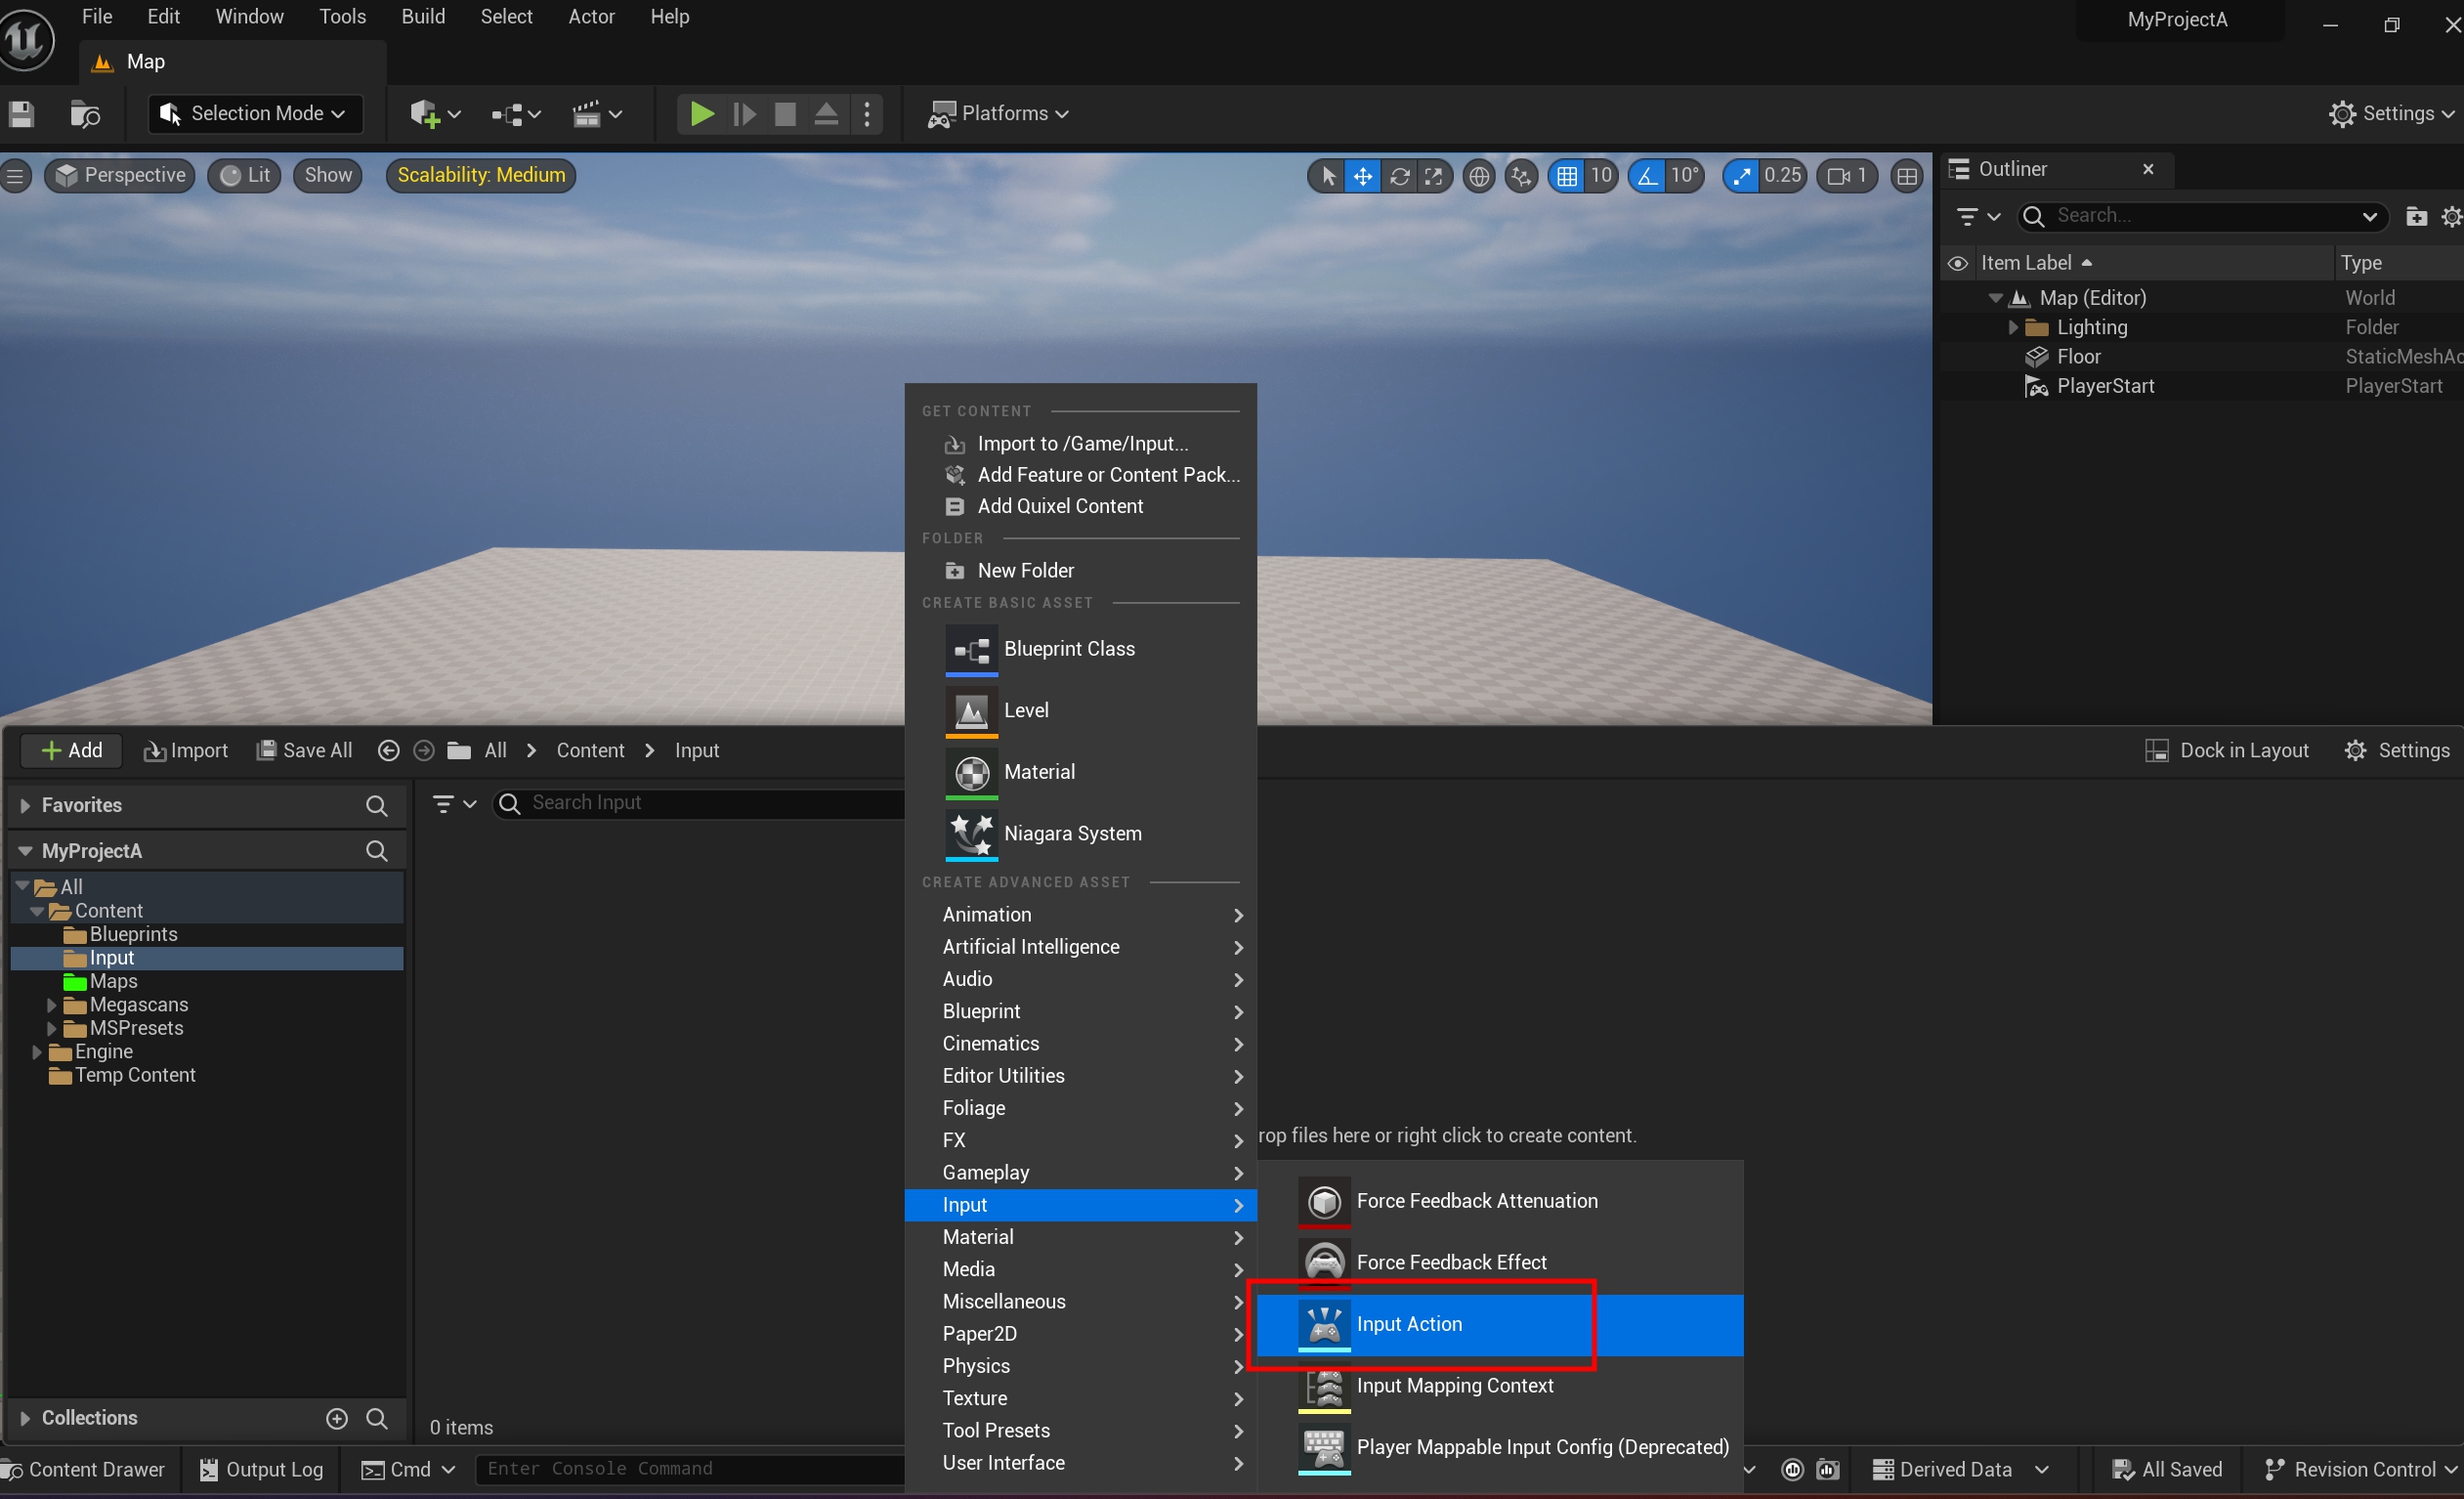Click the viewport layout grid icon

pos(1906,177)
